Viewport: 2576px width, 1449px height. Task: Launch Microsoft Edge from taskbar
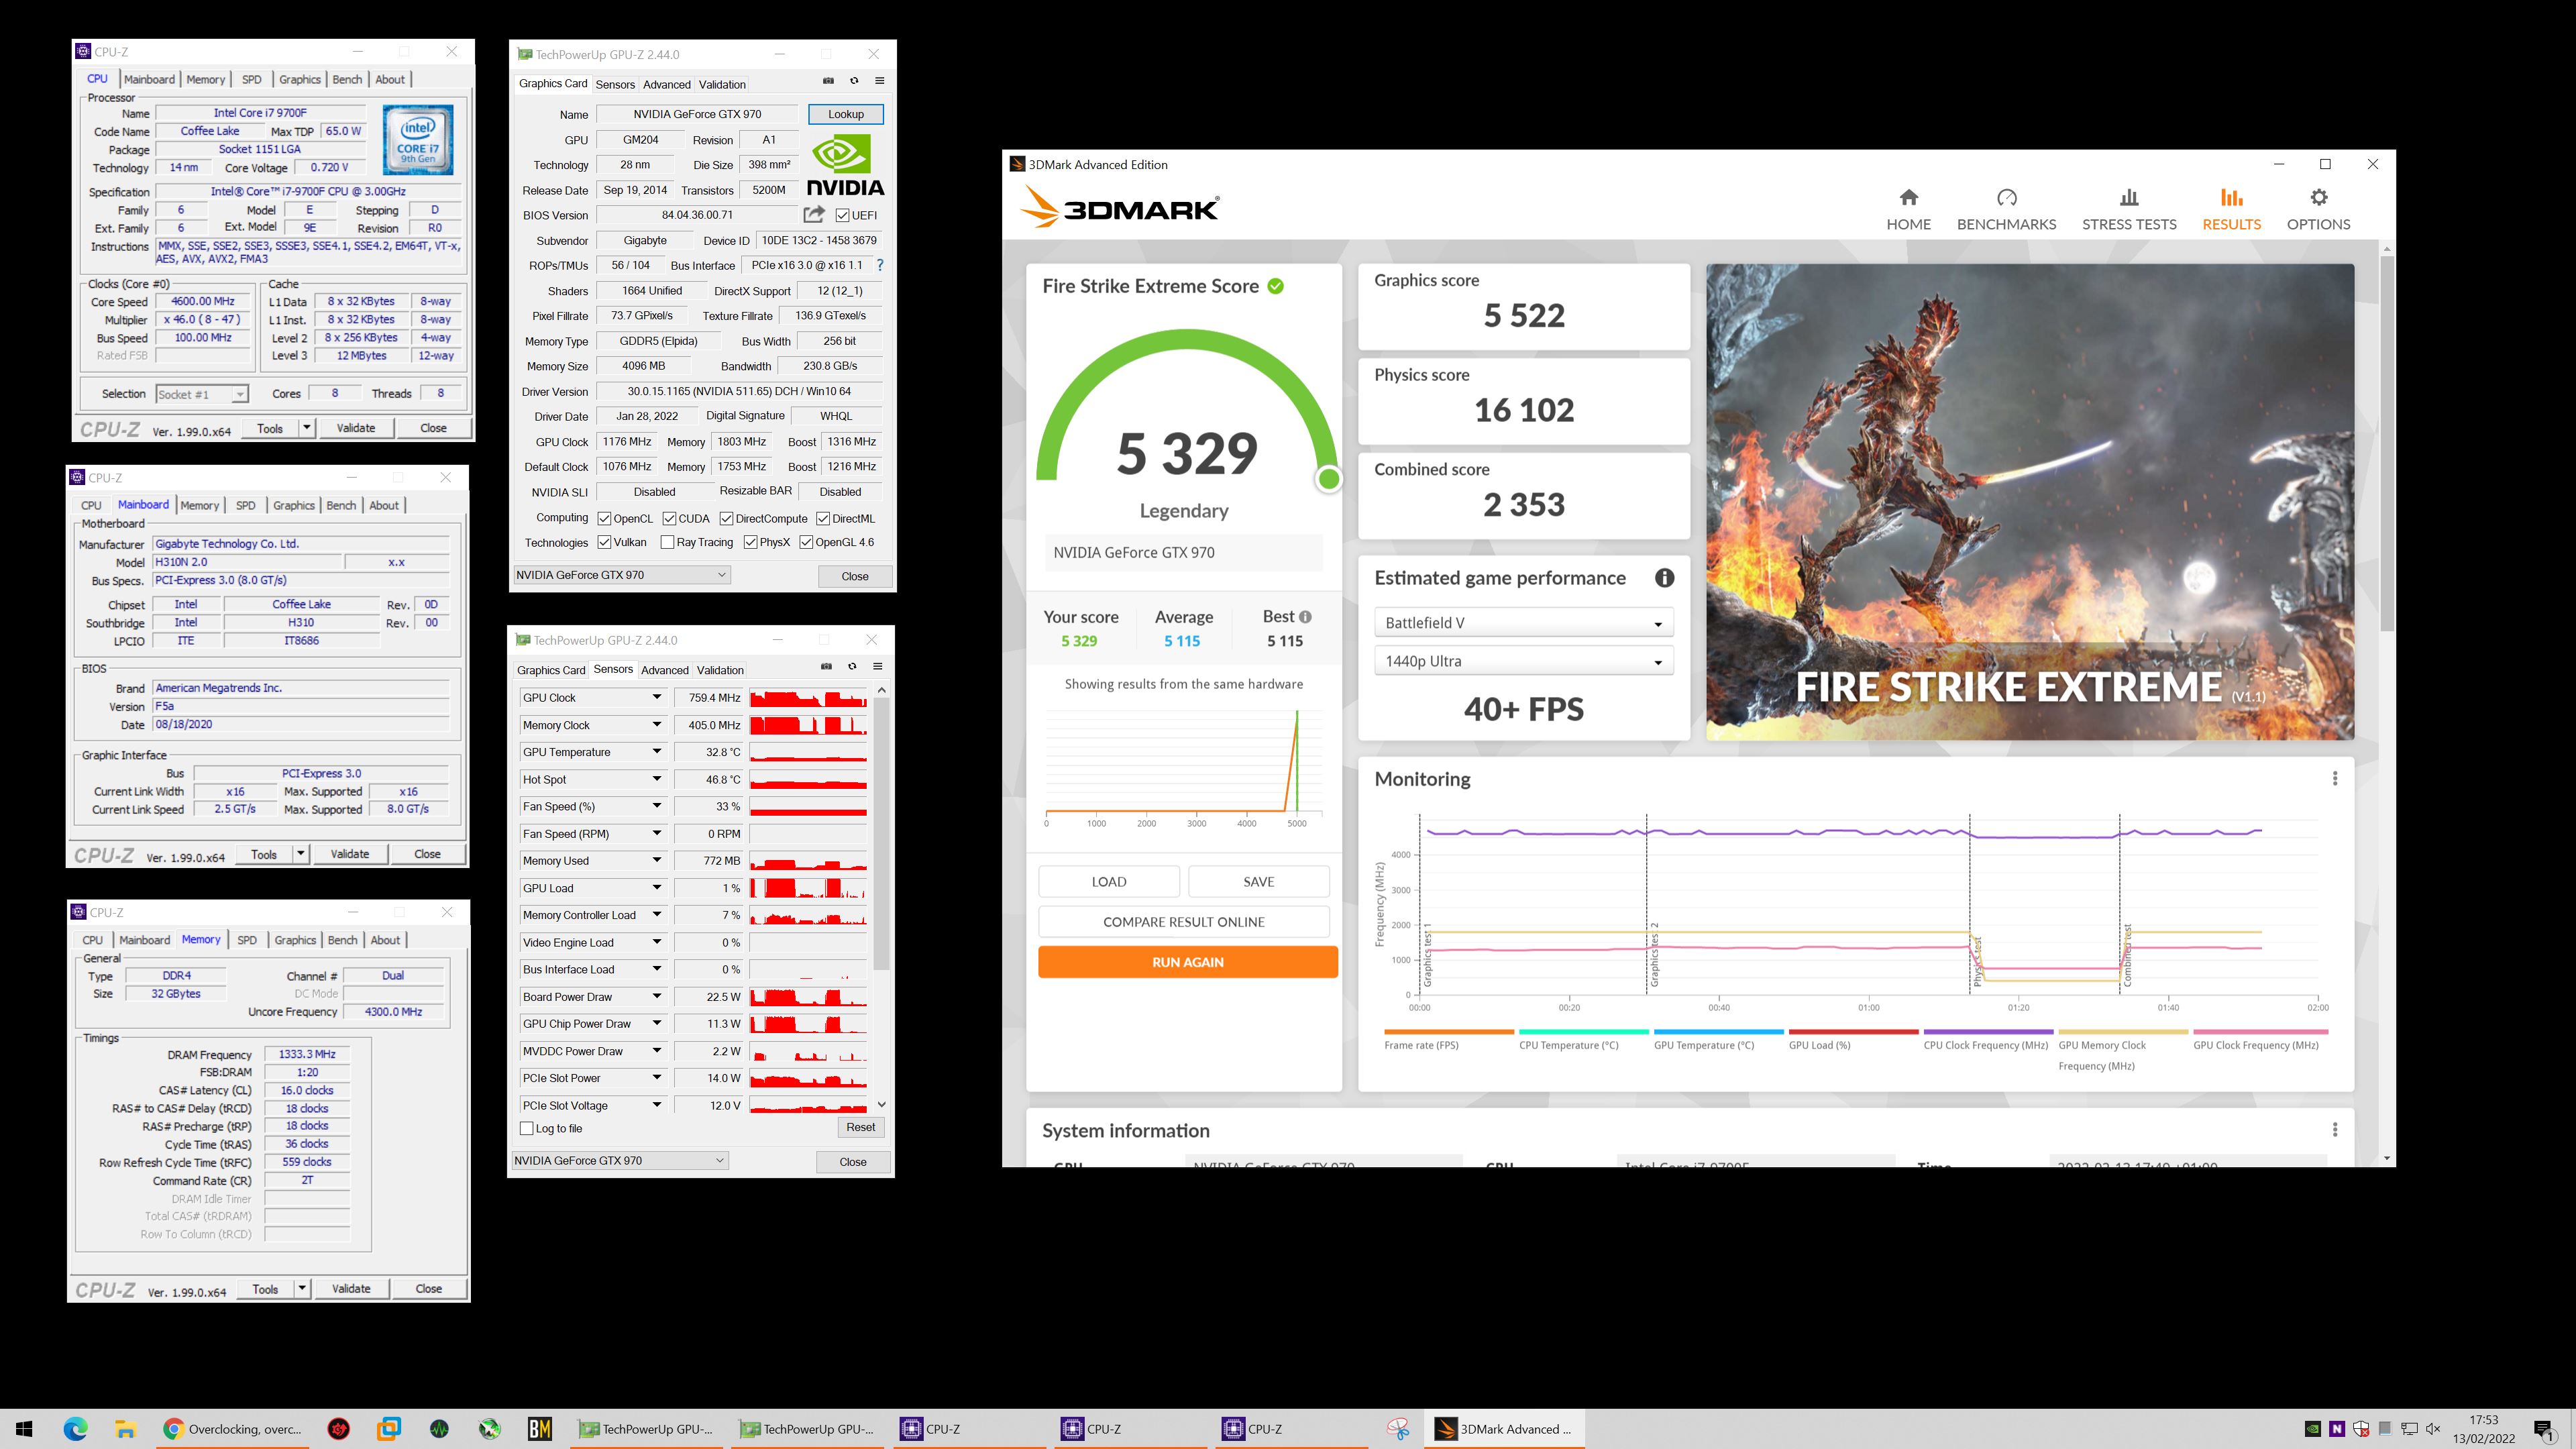[x=76, y=1429]
